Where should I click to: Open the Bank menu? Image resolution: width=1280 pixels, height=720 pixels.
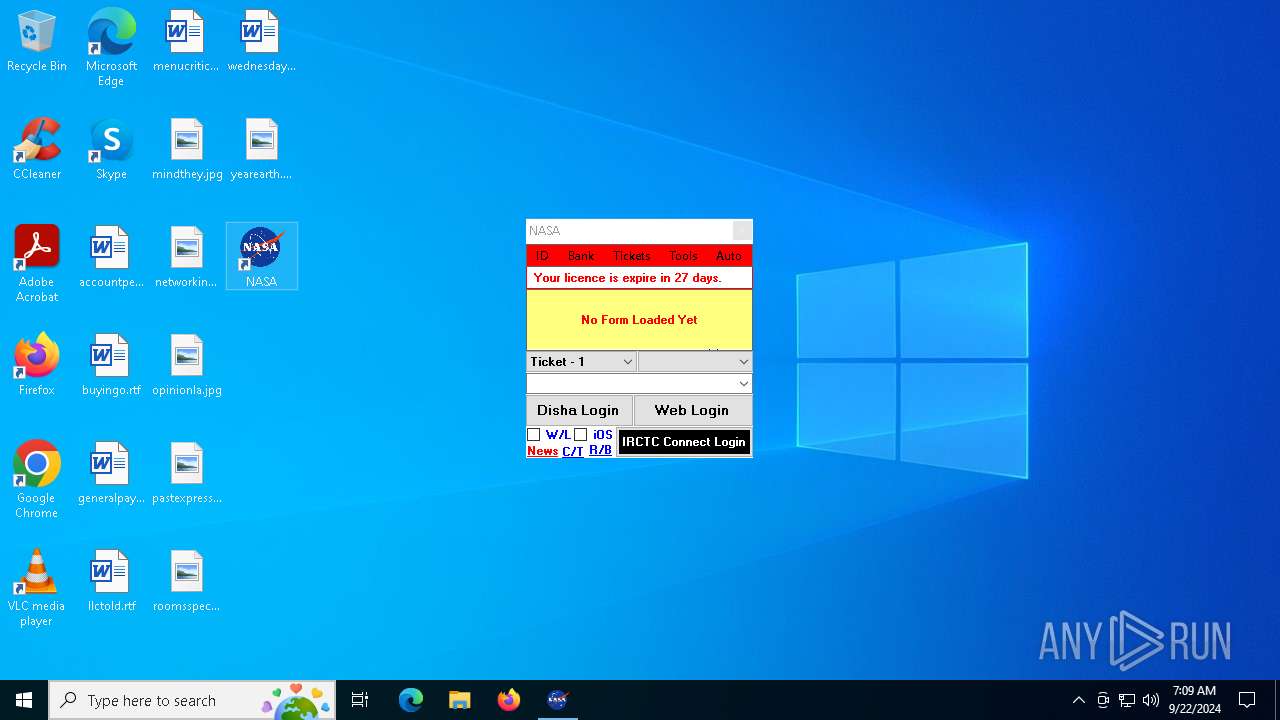pos(581,256)
